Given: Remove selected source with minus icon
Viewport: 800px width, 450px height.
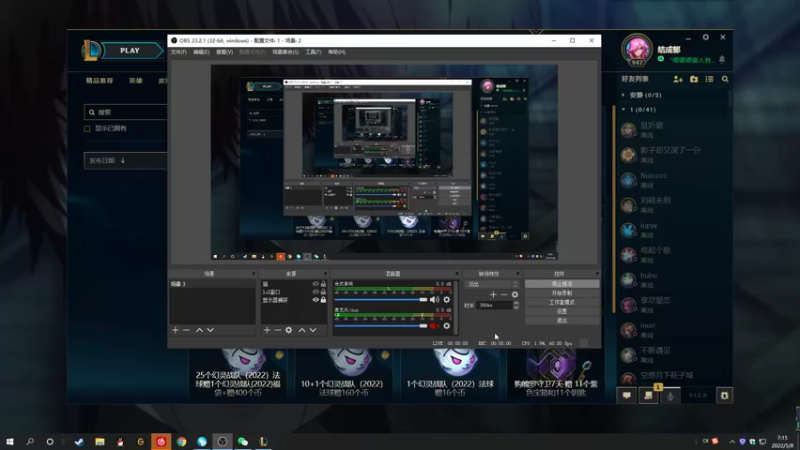Looking at the screenshot, I should coord(278,330).
